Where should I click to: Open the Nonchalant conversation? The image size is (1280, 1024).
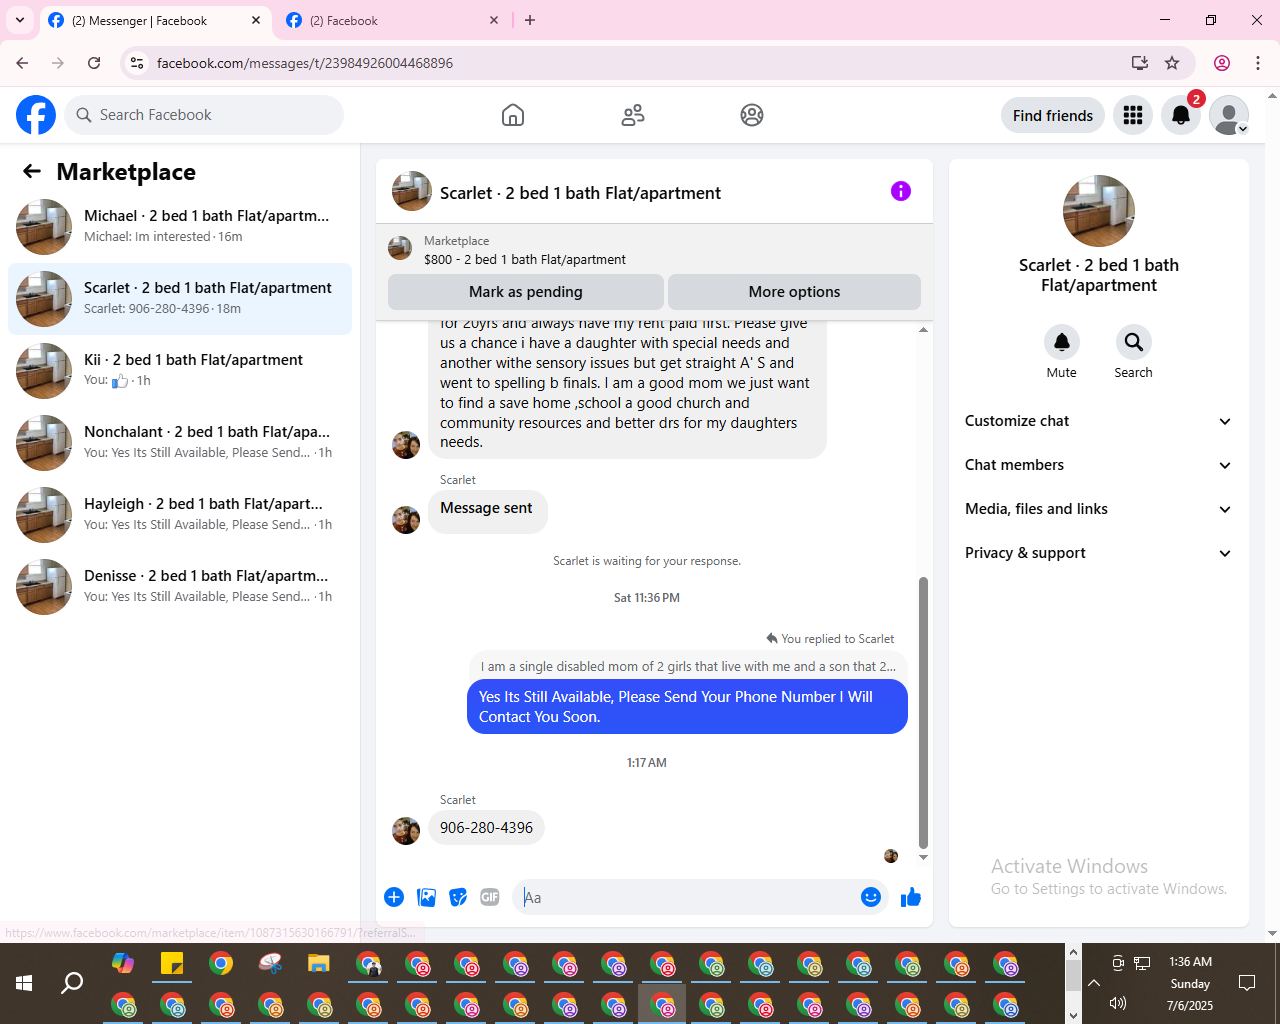click(180, 443)
